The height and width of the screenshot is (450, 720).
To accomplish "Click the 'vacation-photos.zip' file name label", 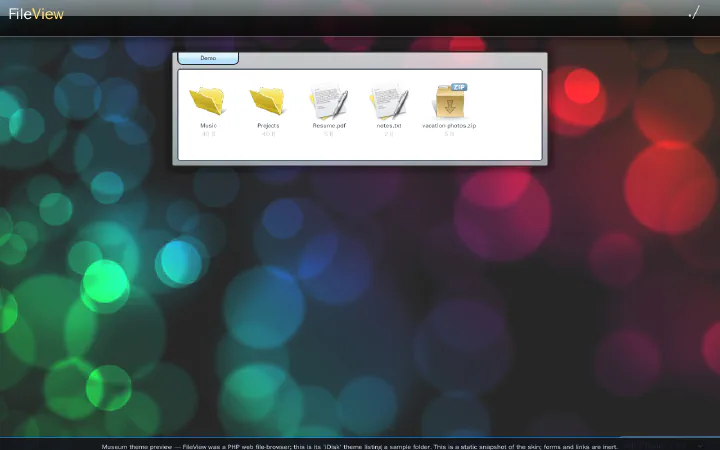I will [x=449, y=125].
